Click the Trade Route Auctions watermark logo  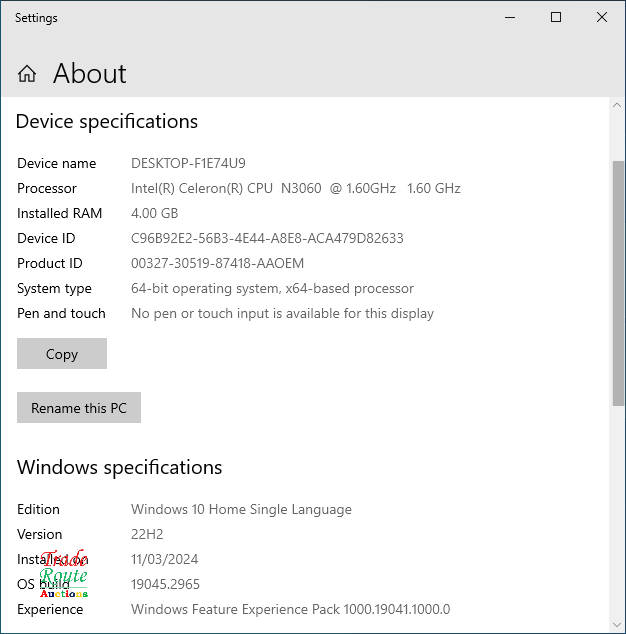(x=65, y=575)
